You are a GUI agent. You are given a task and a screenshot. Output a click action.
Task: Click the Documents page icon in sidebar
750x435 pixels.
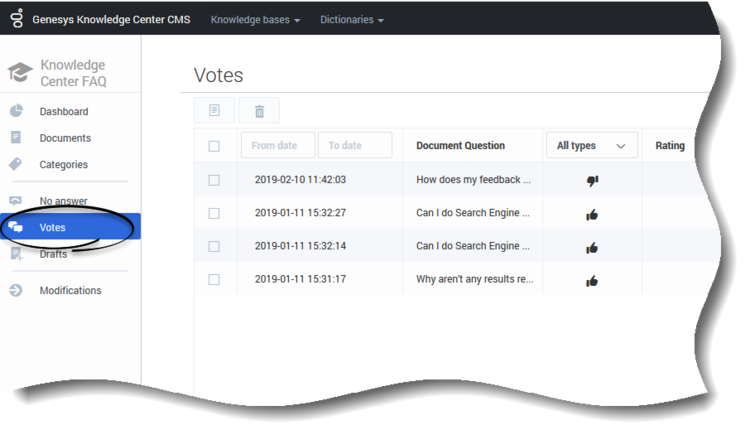(16, 137)
